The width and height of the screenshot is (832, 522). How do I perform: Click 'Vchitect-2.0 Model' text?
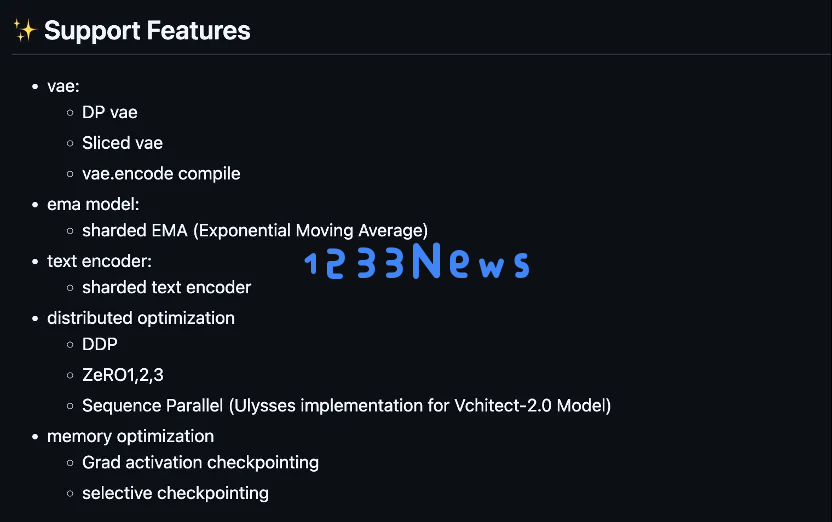tap(530, 406)
